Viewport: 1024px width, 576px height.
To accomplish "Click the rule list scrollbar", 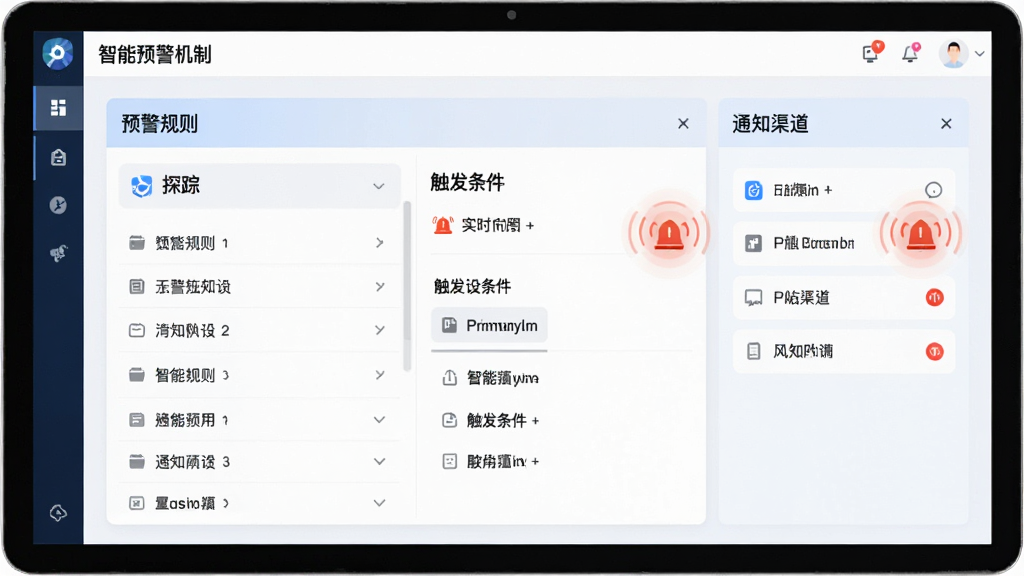I will coord(407,285).
